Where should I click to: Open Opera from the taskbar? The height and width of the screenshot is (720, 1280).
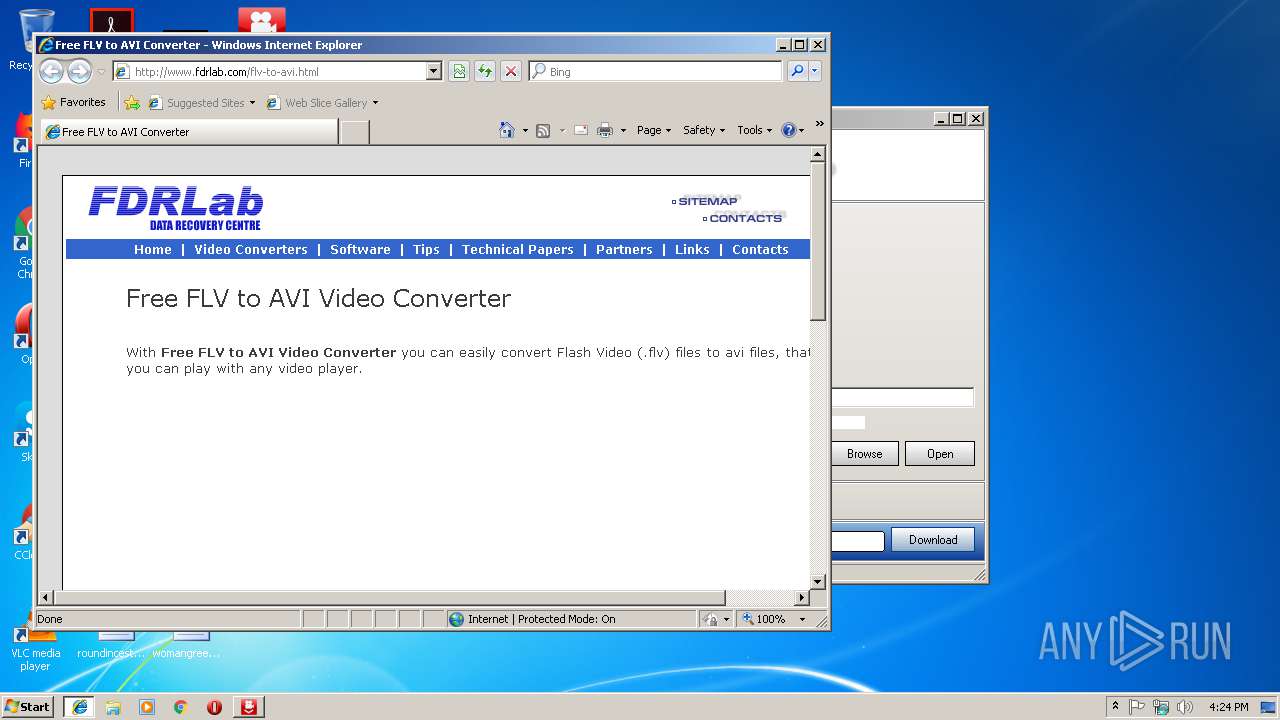point(214,707)
